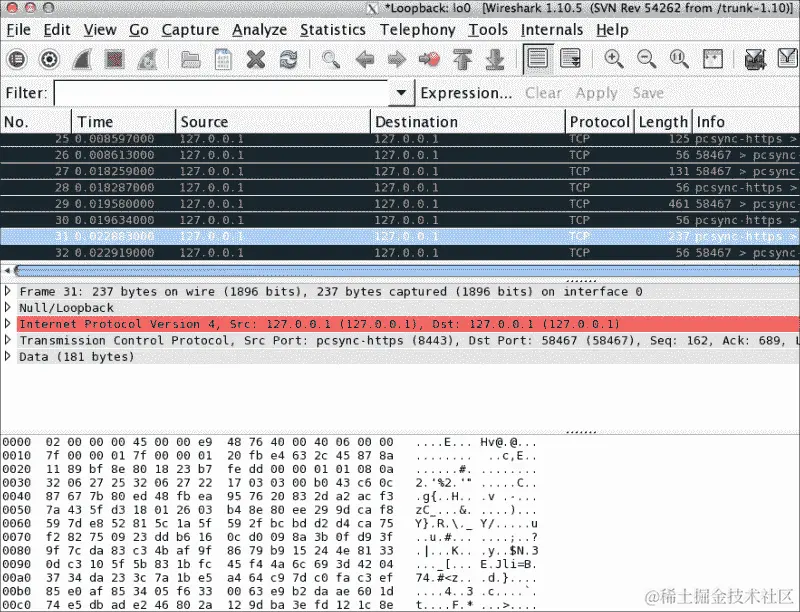Viewport: 800px width, 612px height.
Task: Edit capture filters icon
Action: point(755,60)
